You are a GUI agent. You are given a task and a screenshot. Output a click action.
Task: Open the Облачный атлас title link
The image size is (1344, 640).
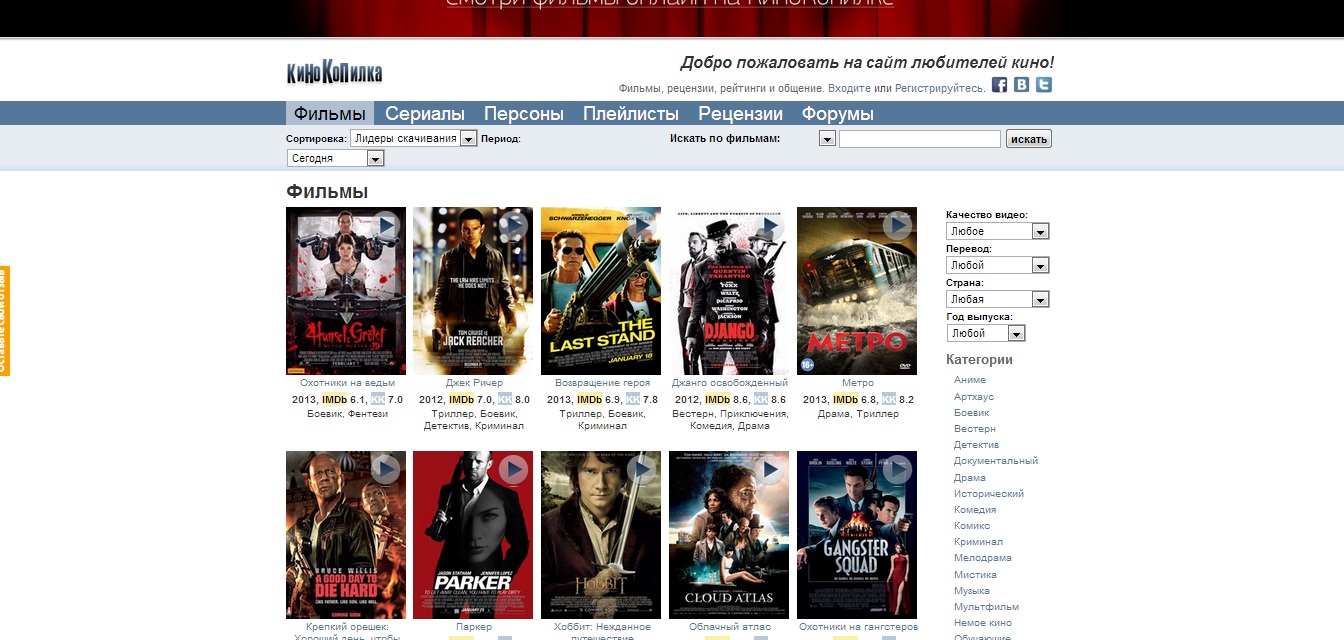pyautogui.click(x=730, y=627)
